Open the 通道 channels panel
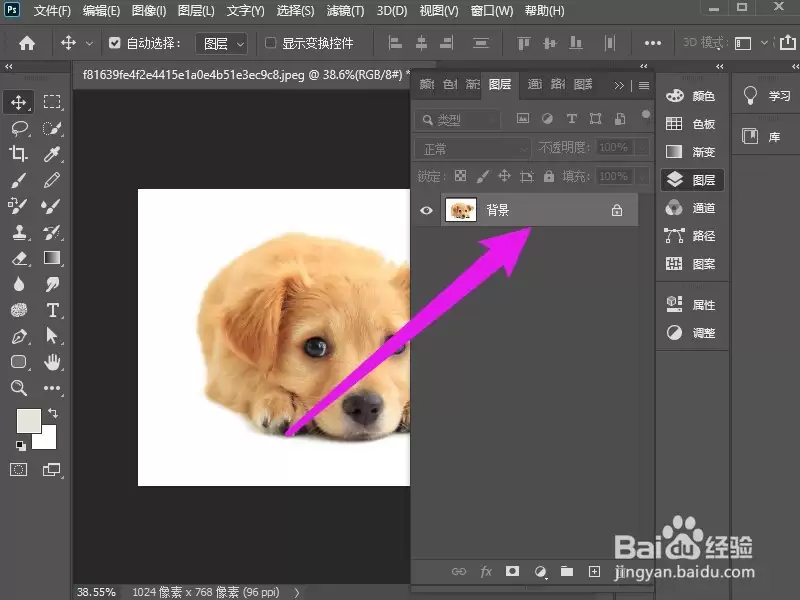The height and width of the screenshot is (600, 800). pos(691,208)
